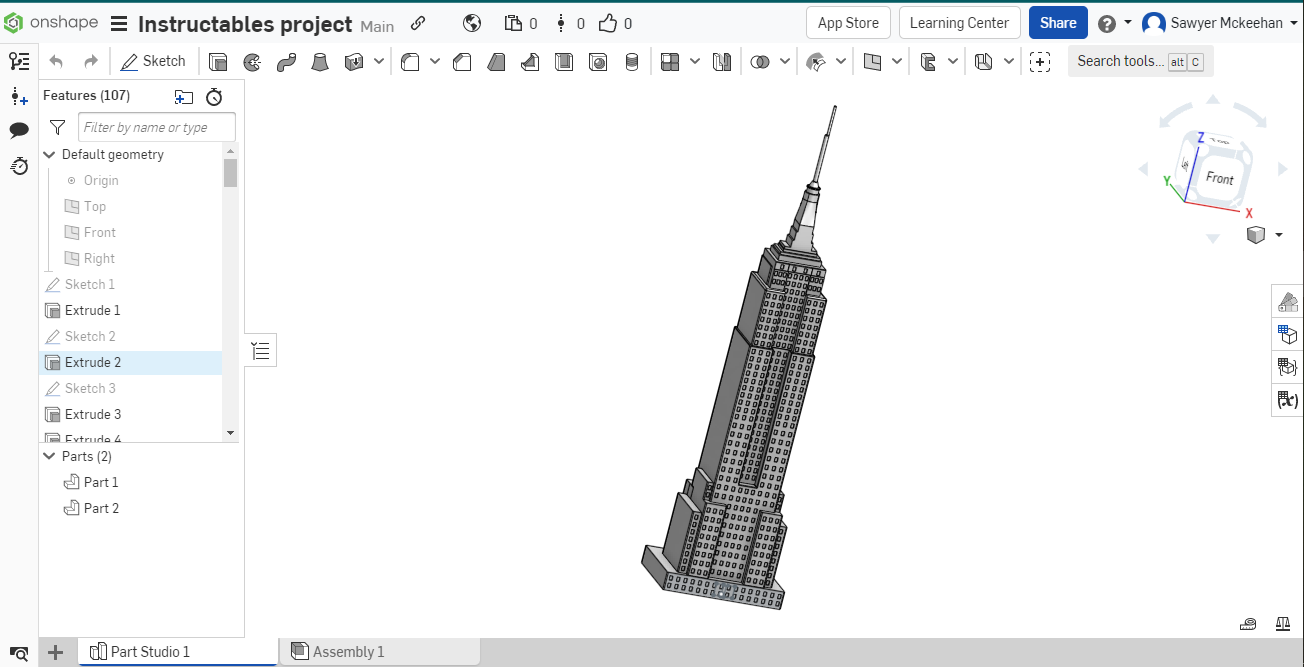Select the Loft tool
The height and width of the screenshot is (667, 1304).
point(320,62)
